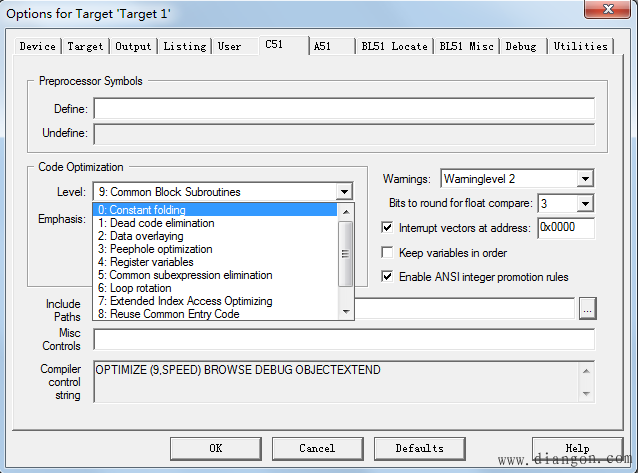Open the Warnings level dropdown
This screenshot has width=638, height=473.
pos(584,179)
